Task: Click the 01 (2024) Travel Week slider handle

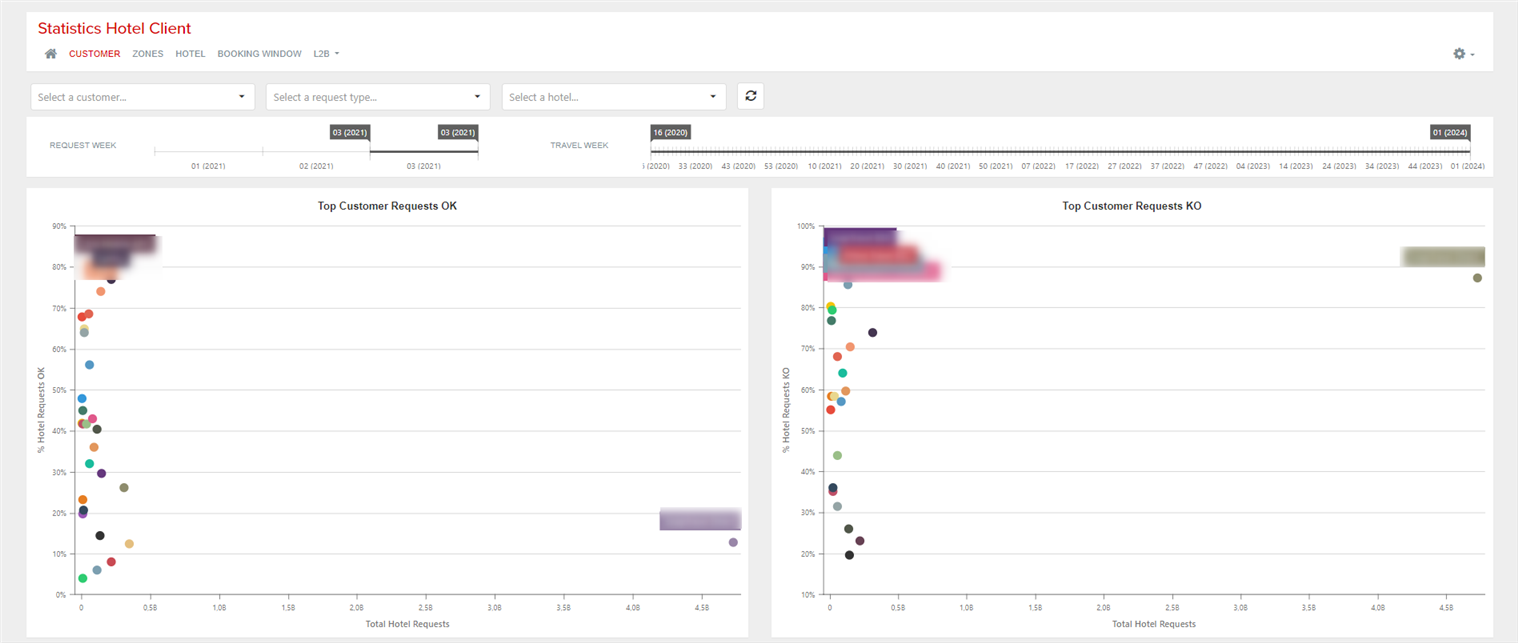Action: [x=1449, y=132]
